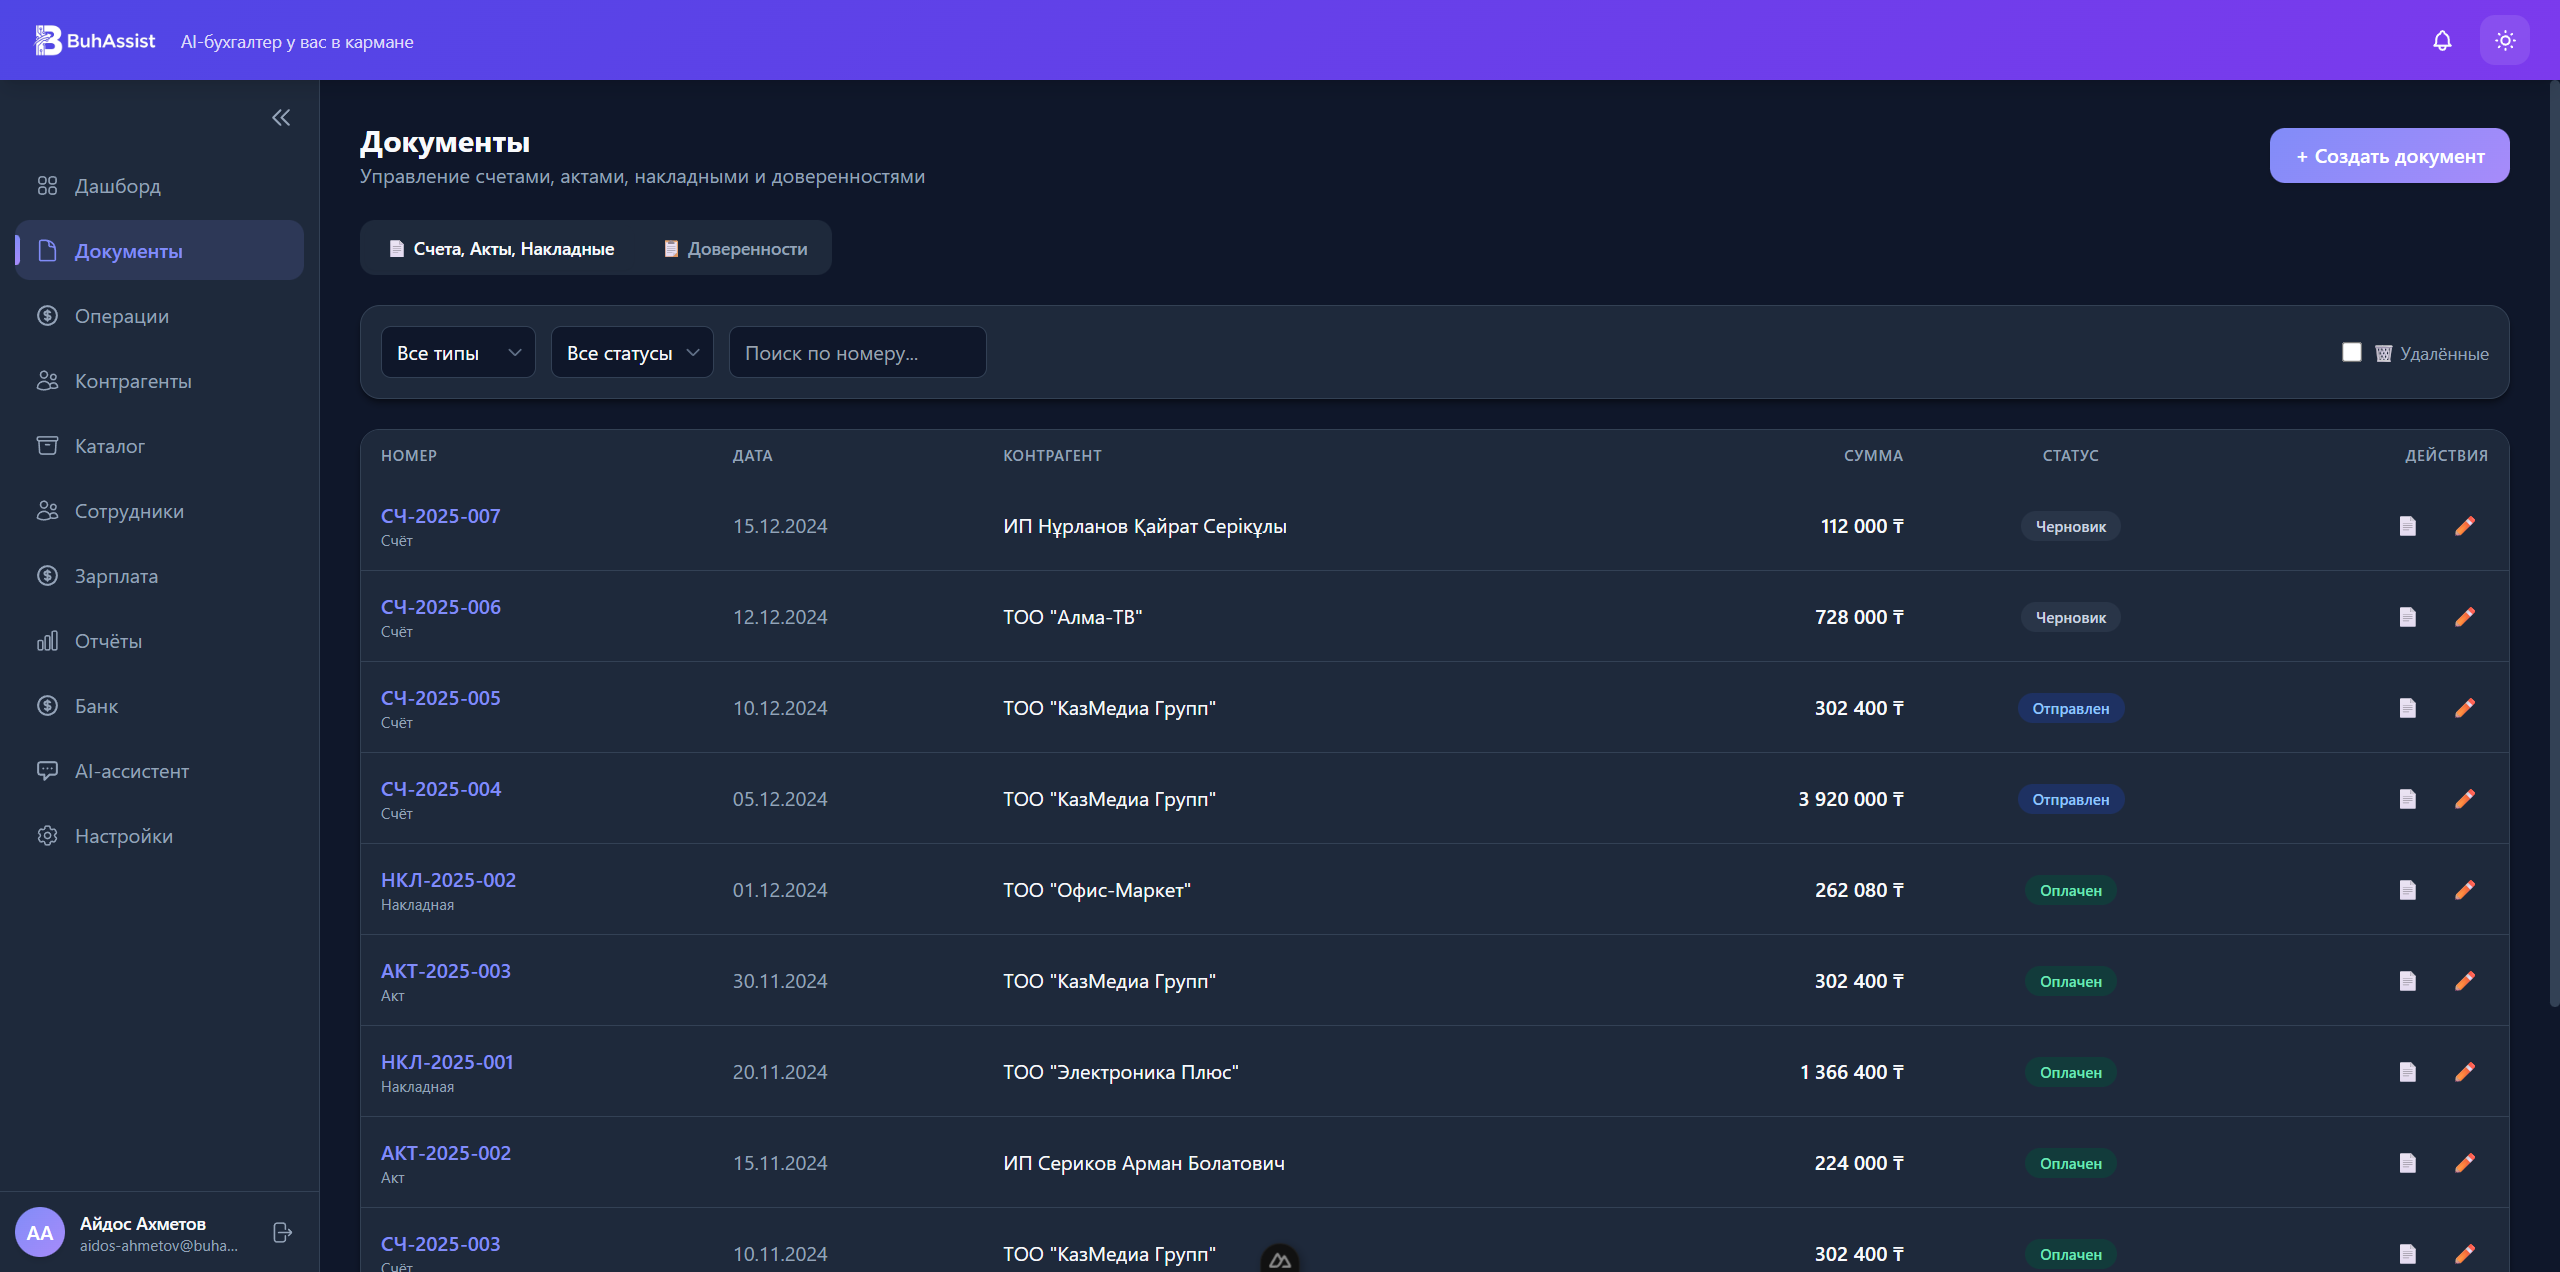Click the pencil edit icon for СЧ-2025-007

coord(2465,526)
